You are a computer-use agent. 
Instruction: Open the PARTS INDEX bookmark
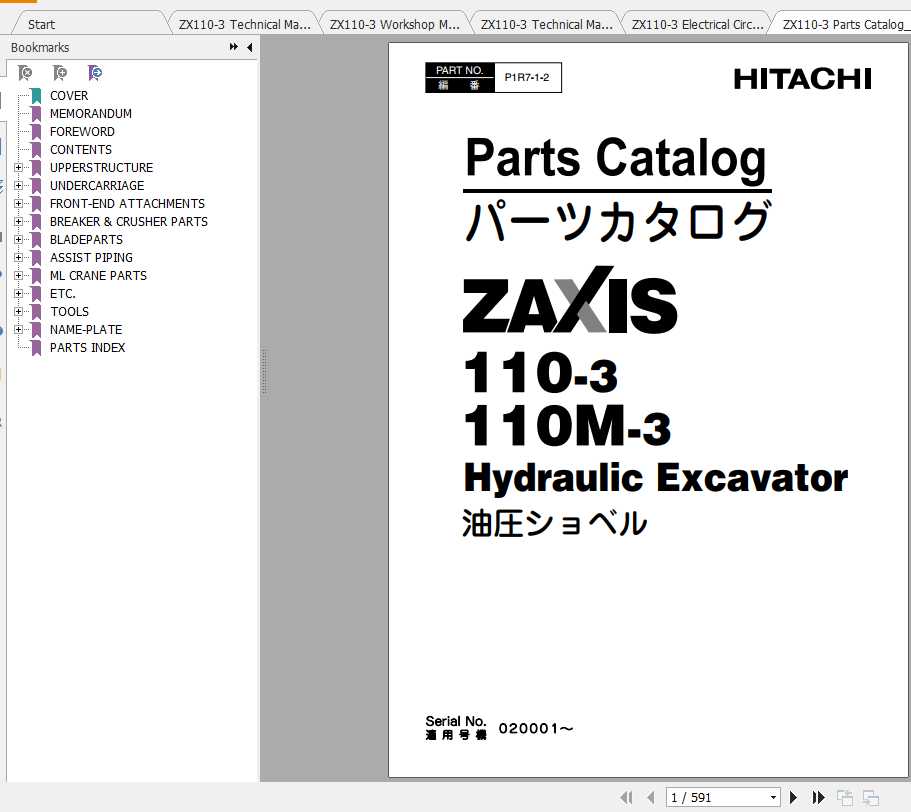click(86, 347)
